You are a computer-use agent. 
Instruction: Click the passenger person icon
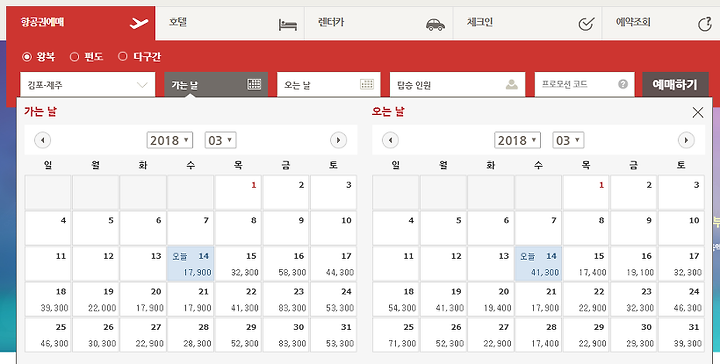click(512, 84)
